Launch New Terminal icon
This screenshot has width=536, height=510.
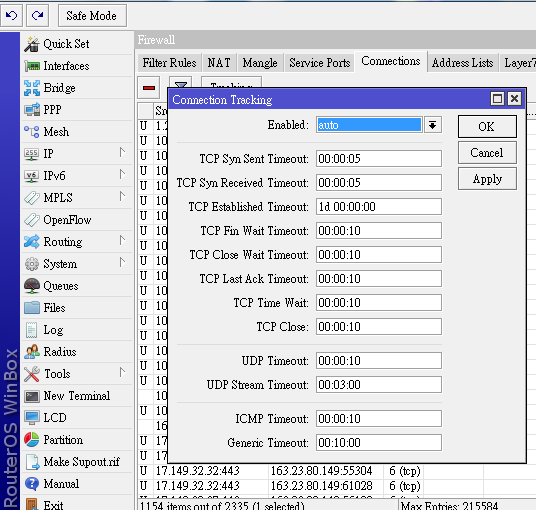pos(32,396)
